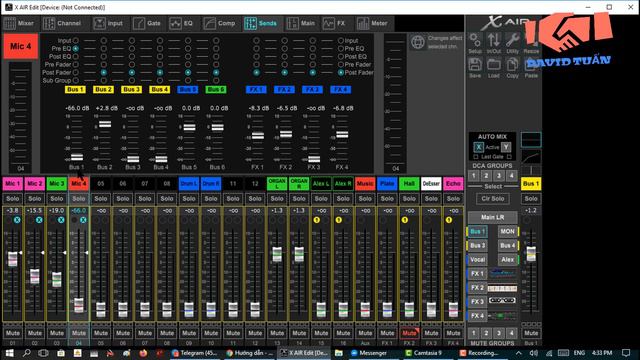Click the yellow Y icon on Echo strip
The height and width of the screenshot is (360, 640).
[449, 220]
